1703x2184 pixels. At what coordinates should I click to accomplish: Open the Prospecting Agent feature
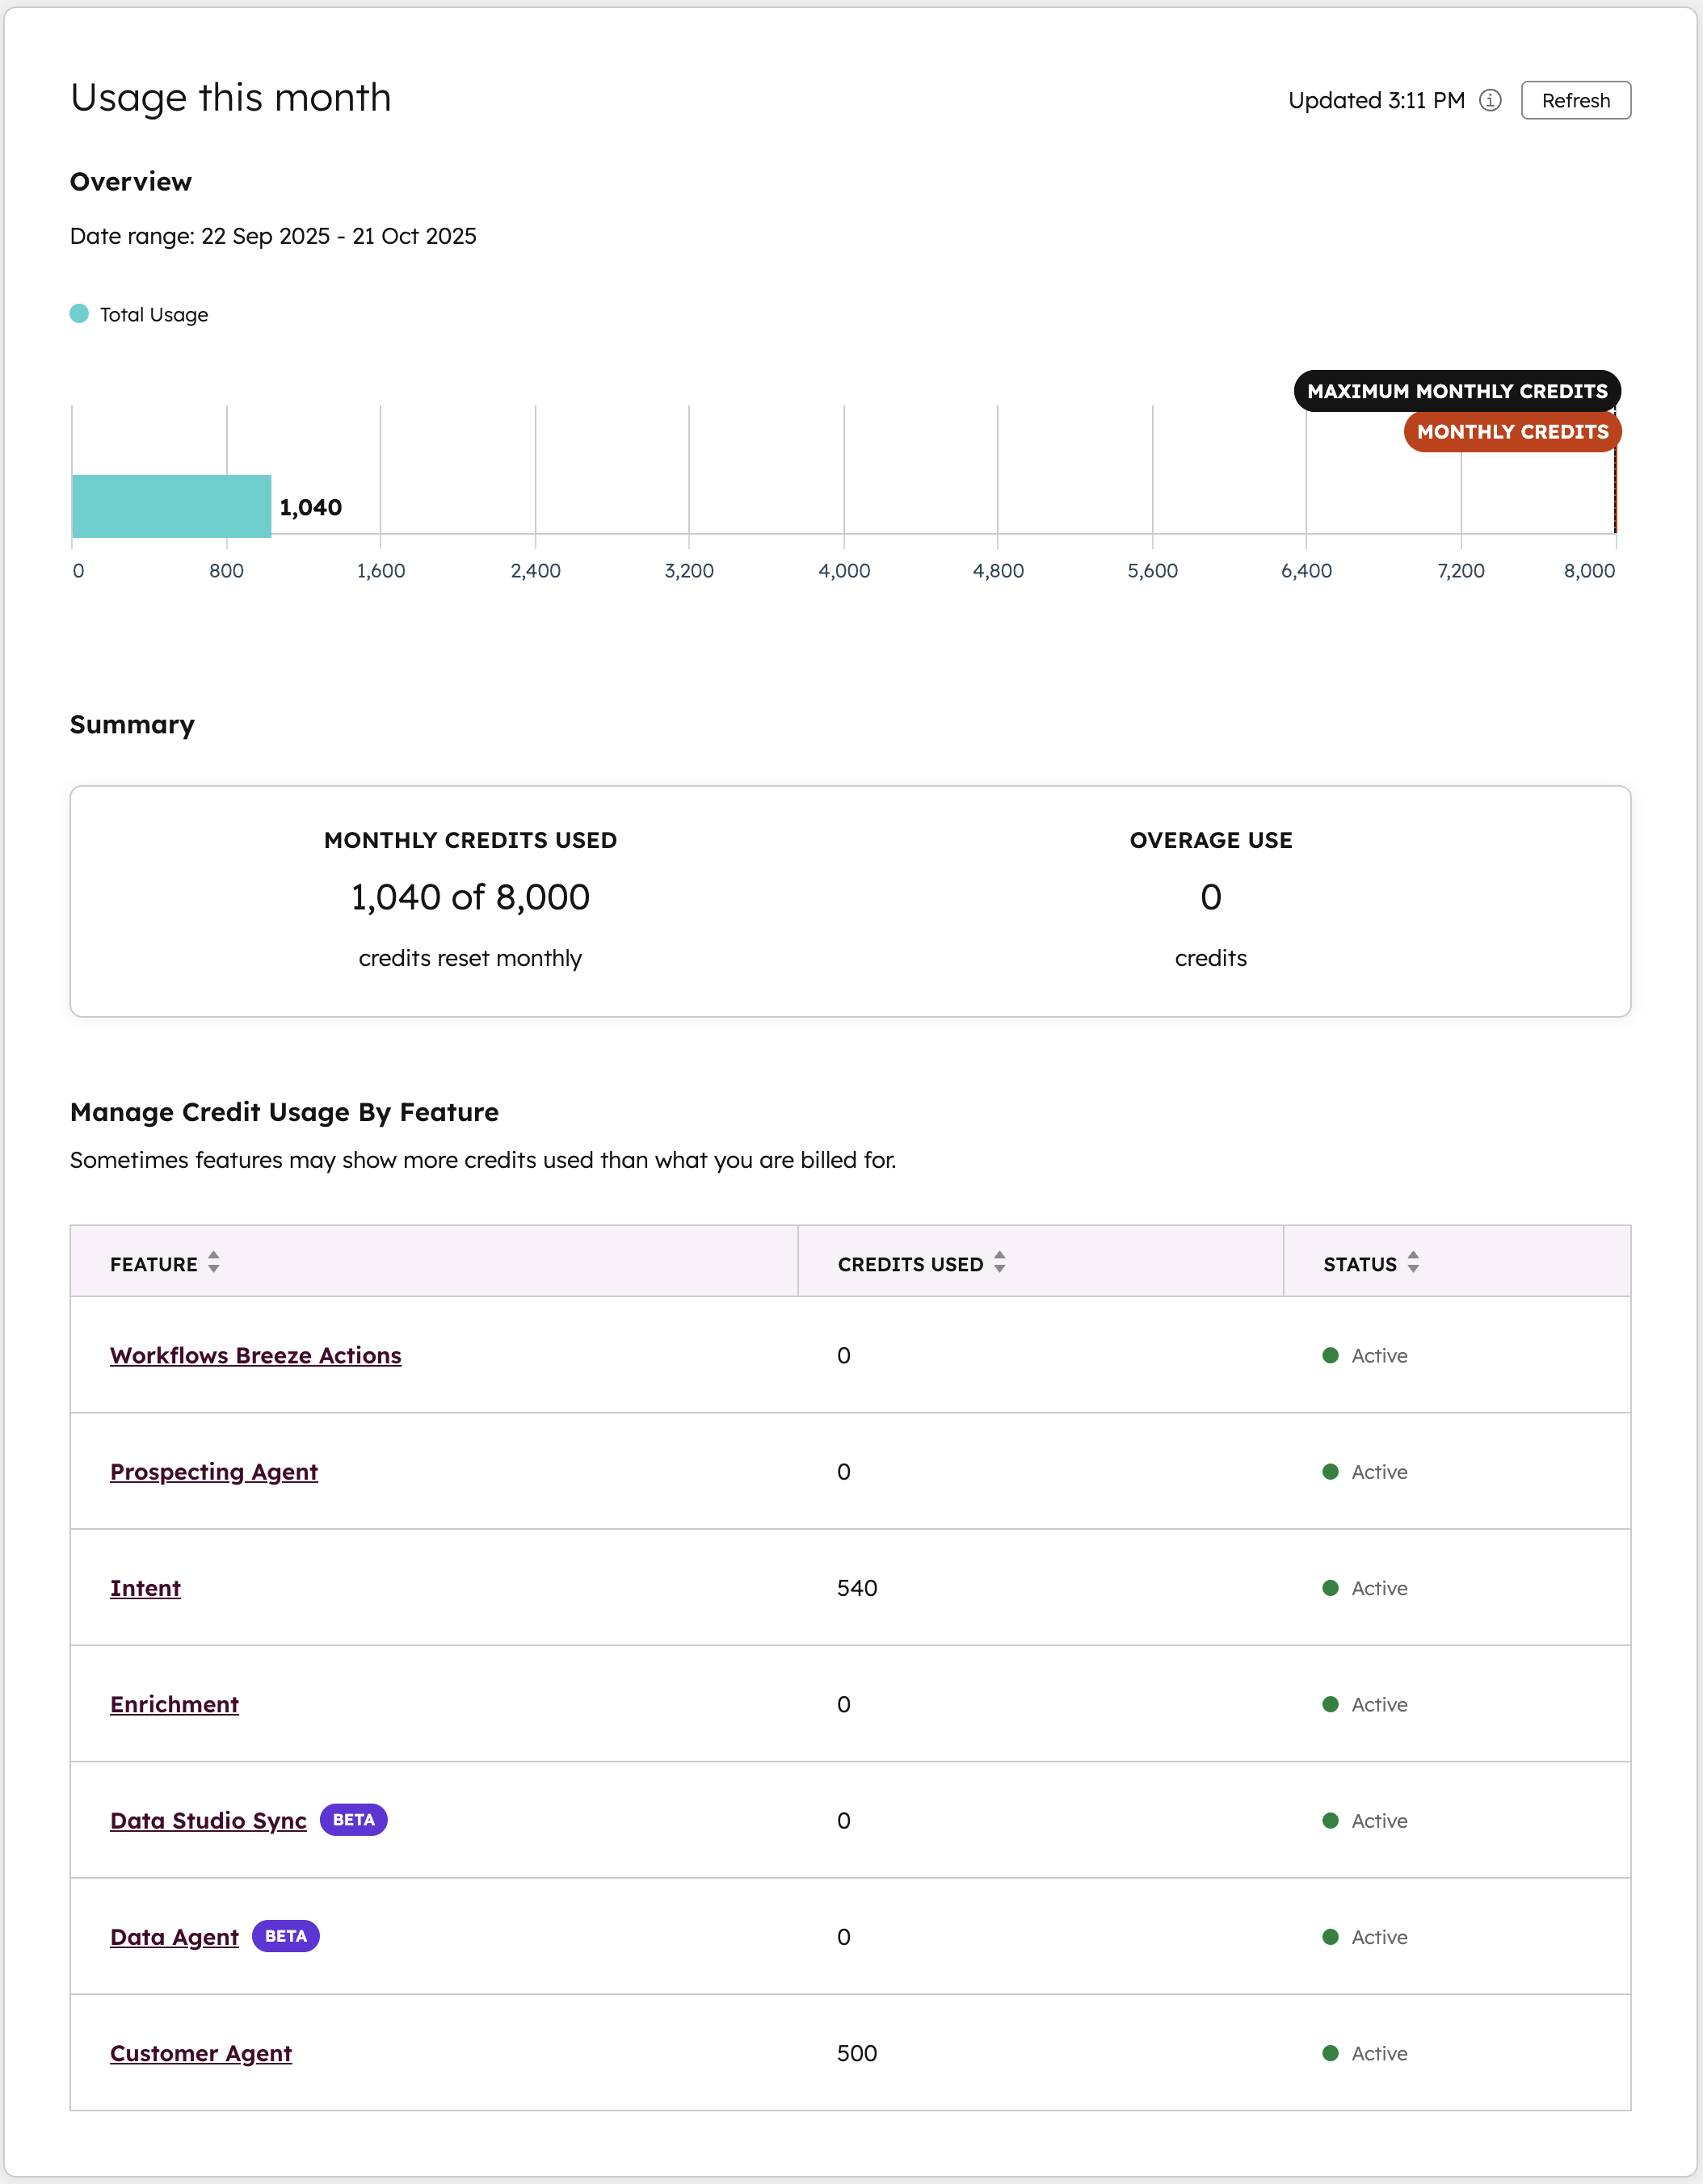pyautogui.click(x=213, y=1471)
